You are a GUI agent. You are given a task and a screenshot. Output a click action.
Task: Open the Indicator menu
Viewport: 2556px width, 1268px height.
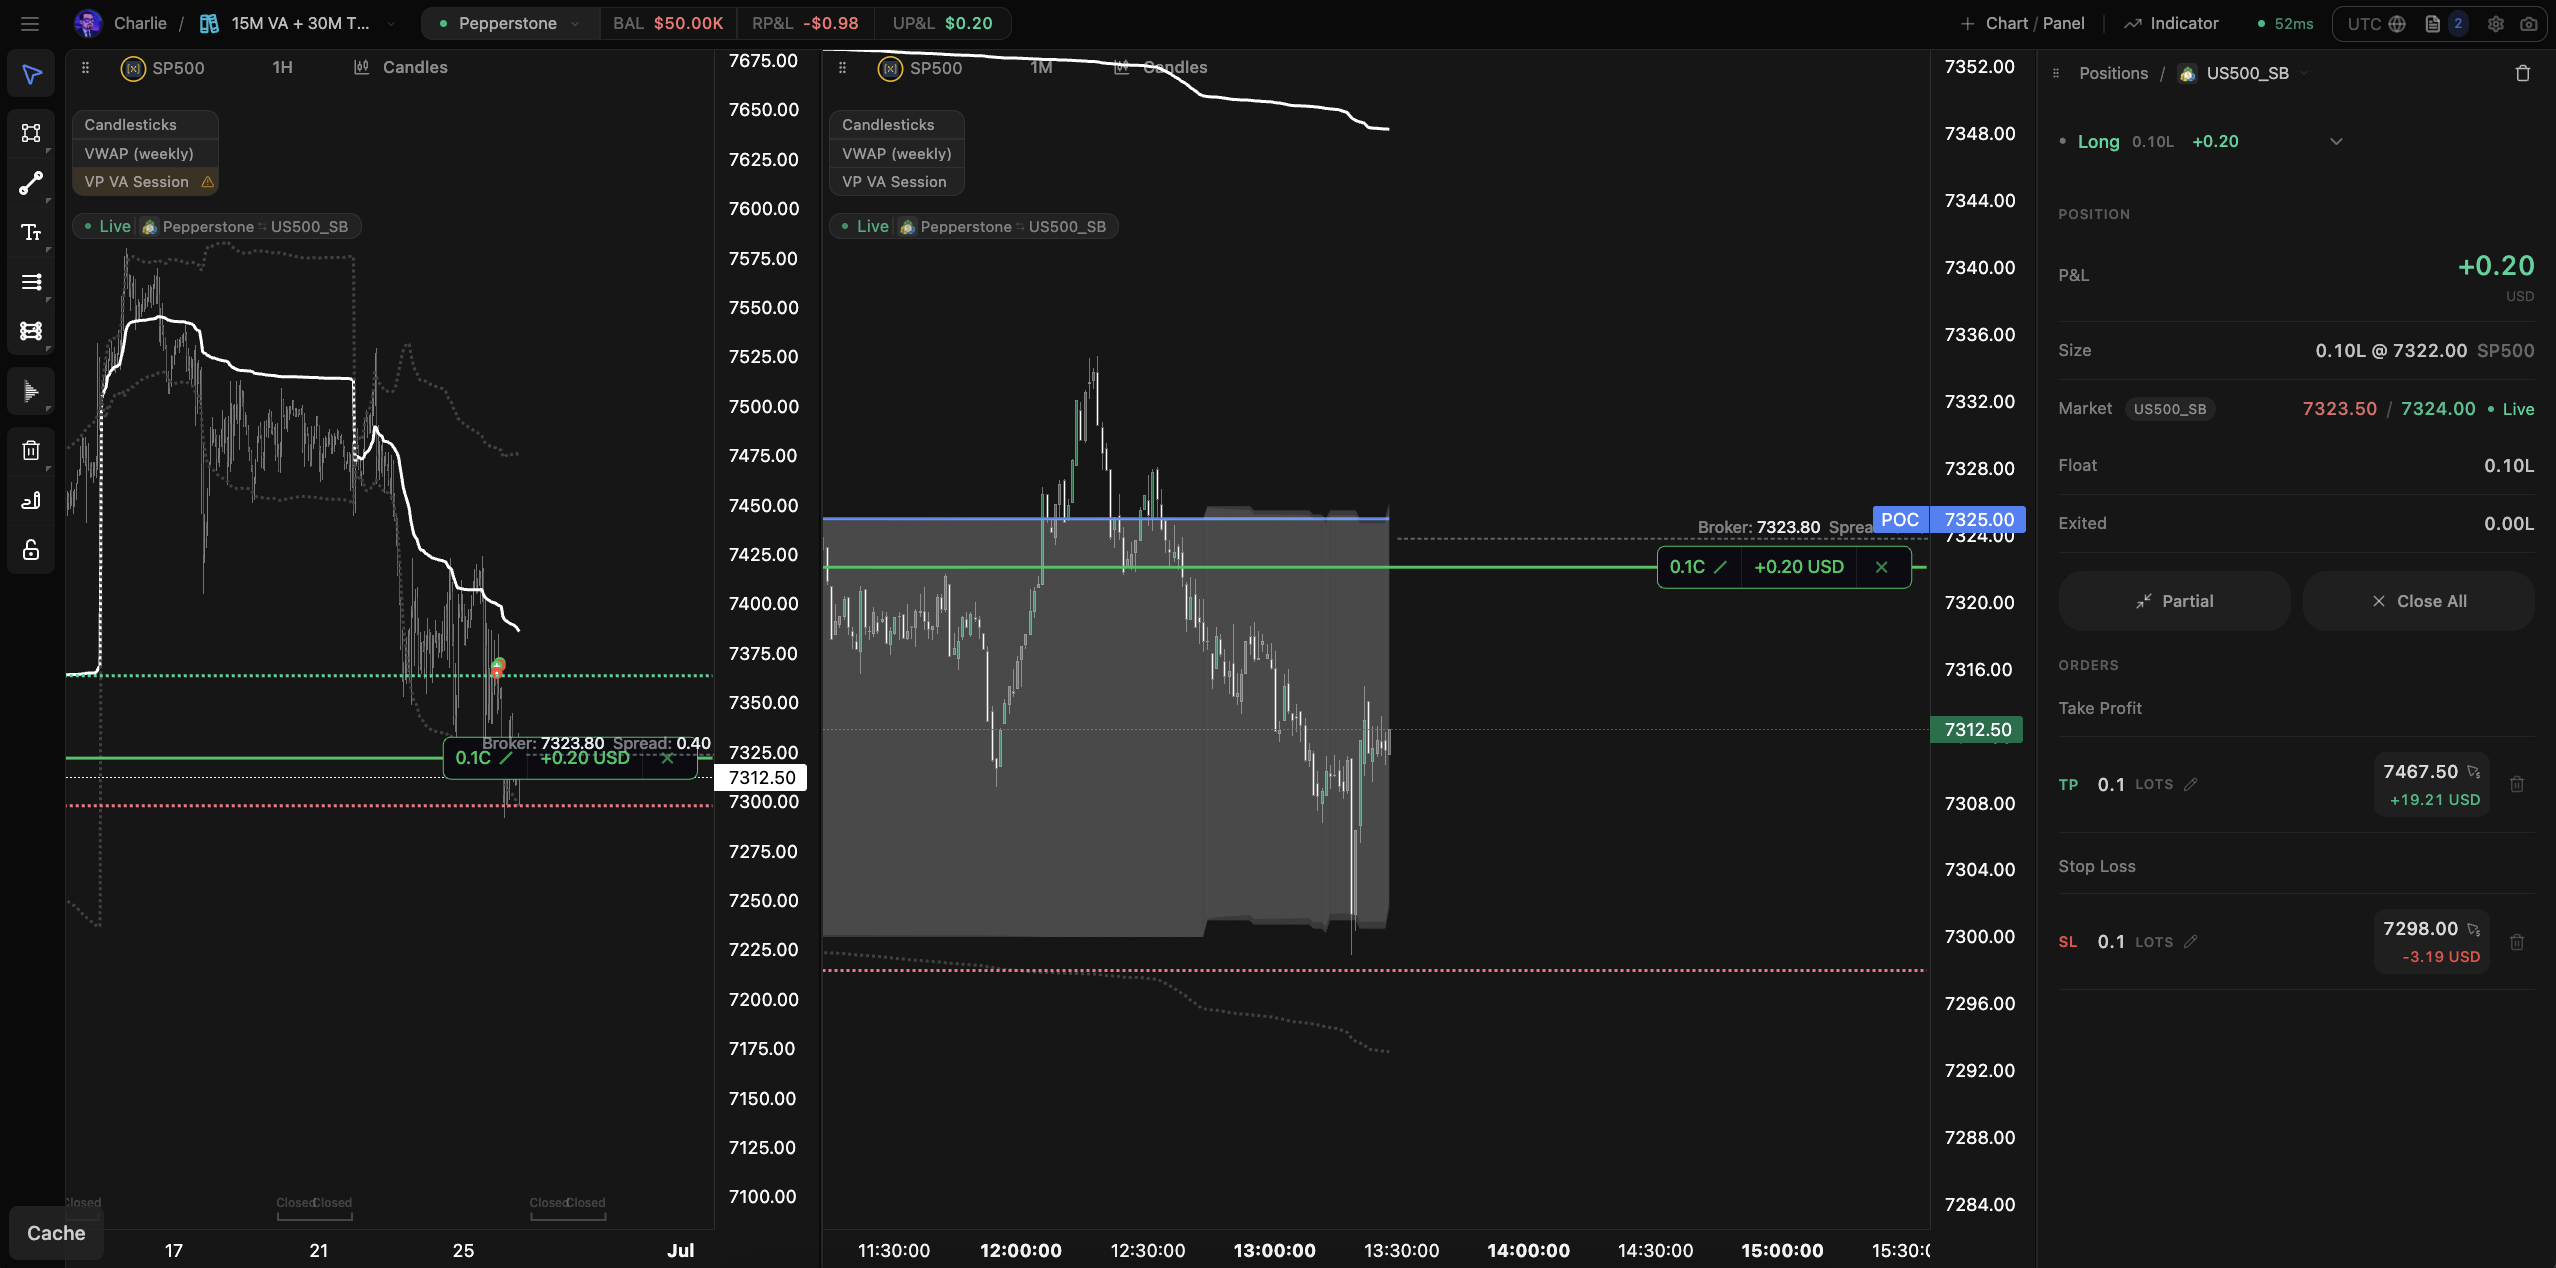(2172, 23)
